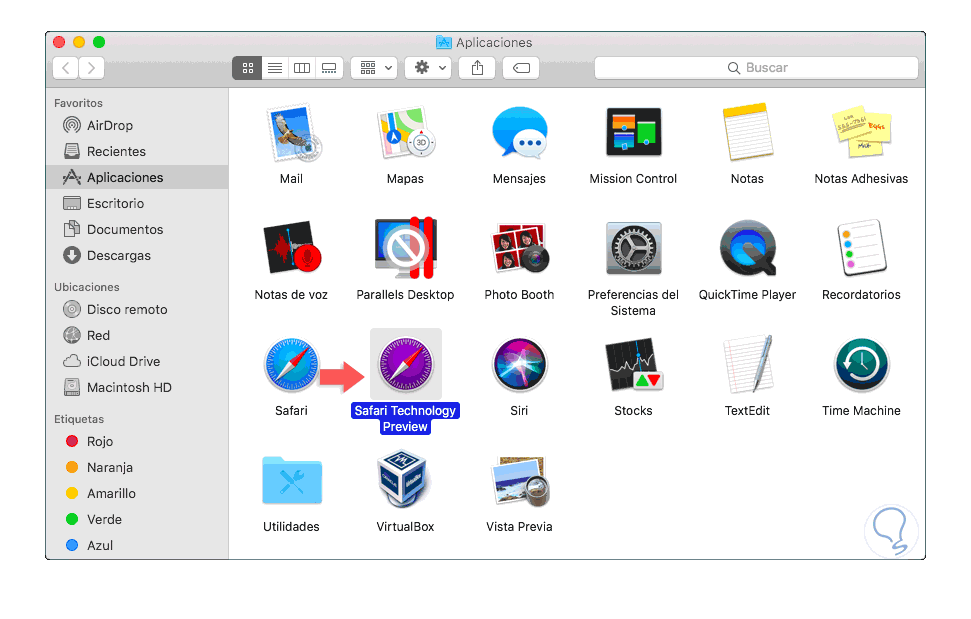Click the Notas de voz icon
Screen dimensions: 971x619
coord(292,248)
